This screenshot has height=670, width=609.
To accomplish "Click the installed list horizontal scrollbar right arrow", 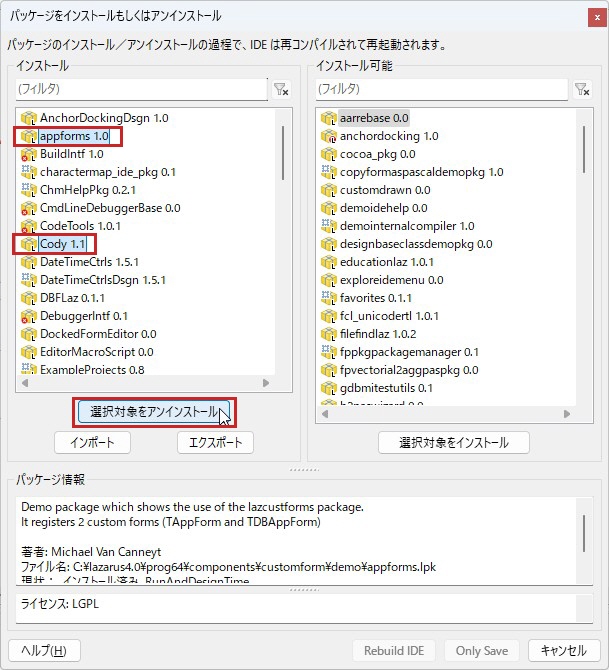I will point(265,383).
